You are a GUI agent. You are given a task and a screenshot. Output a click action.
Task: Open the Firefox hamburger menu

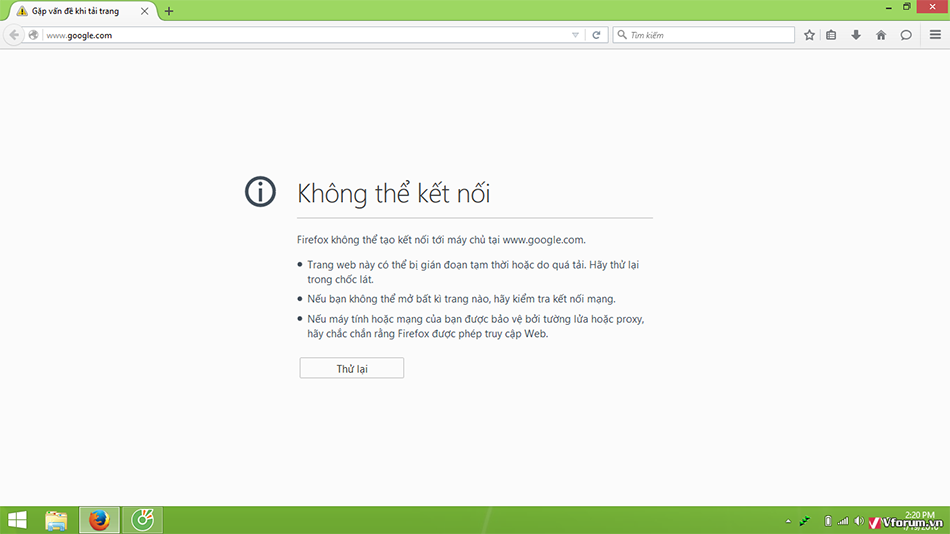pyautogui.click(x=935, y=35)
